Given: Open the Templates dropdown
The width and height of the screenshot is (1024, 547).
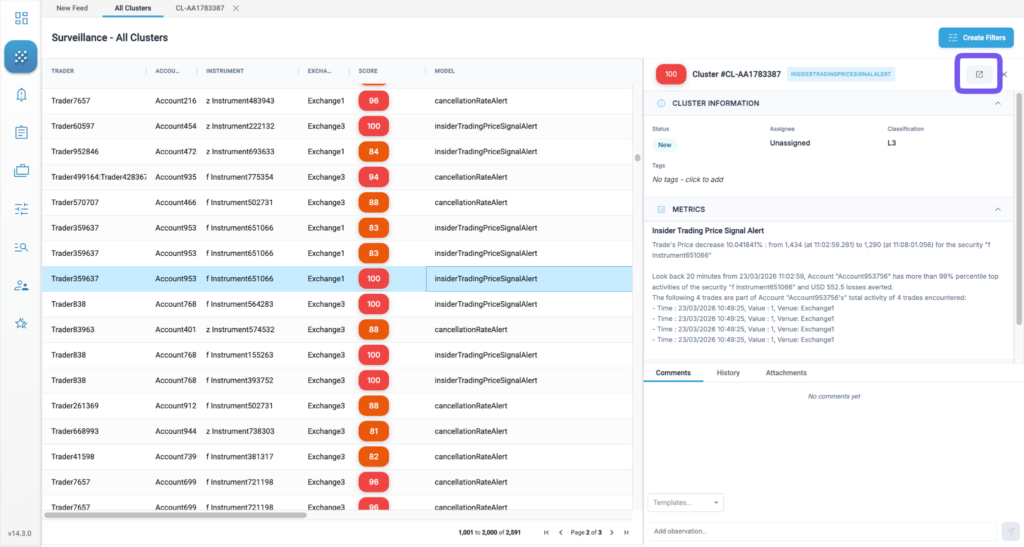Looking at the screenshot, I should (685, 503).
